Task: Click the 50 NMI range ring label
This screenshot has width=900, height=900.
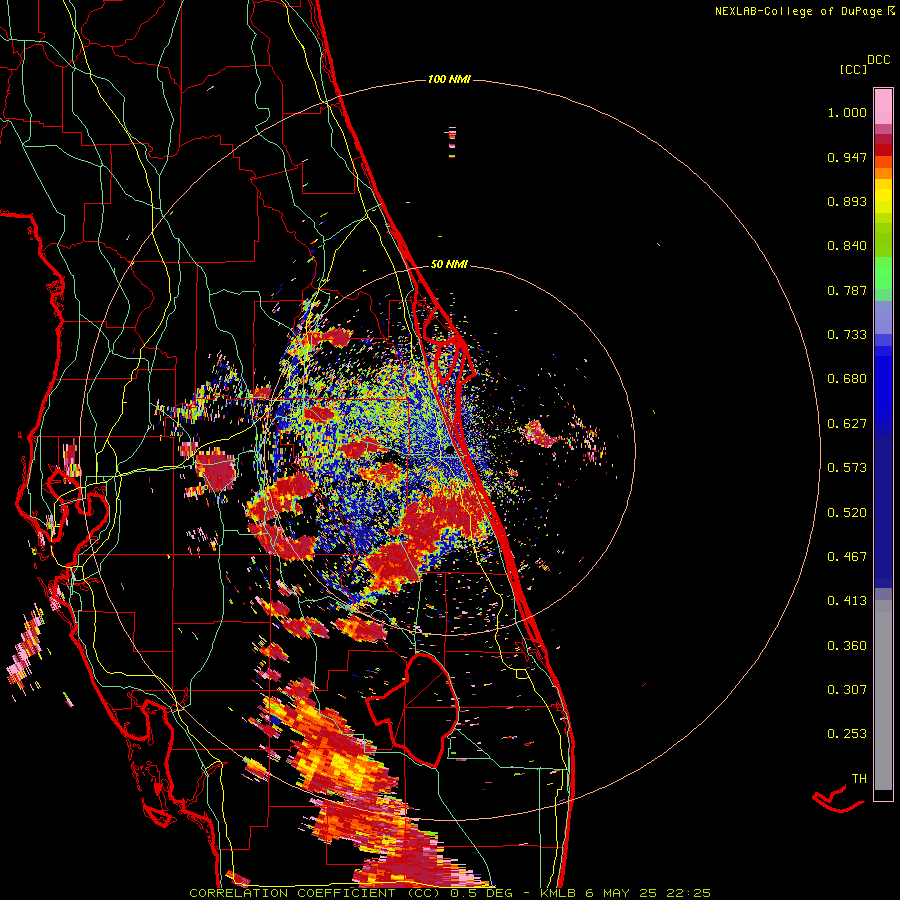Action: (449, 265)
